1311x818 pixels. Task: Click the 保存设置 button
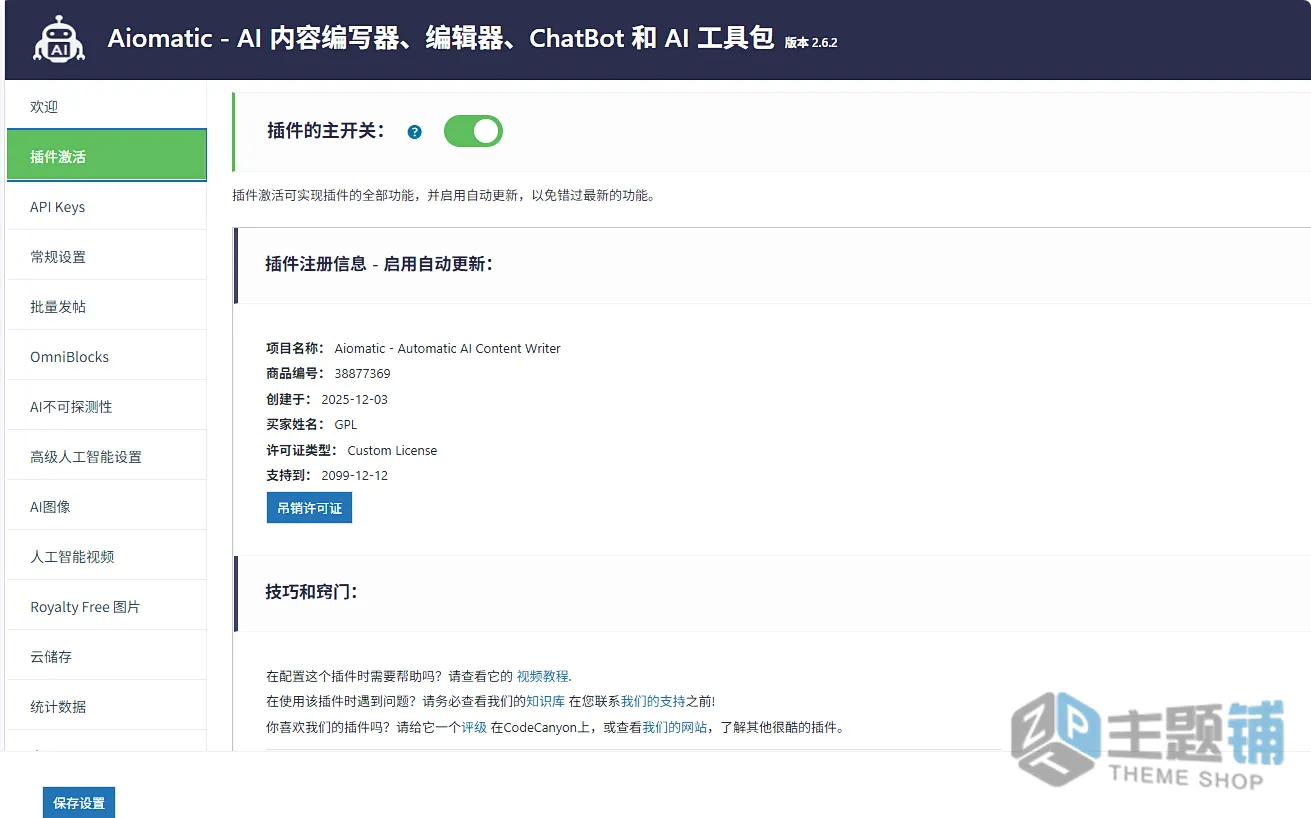point(79,803)
